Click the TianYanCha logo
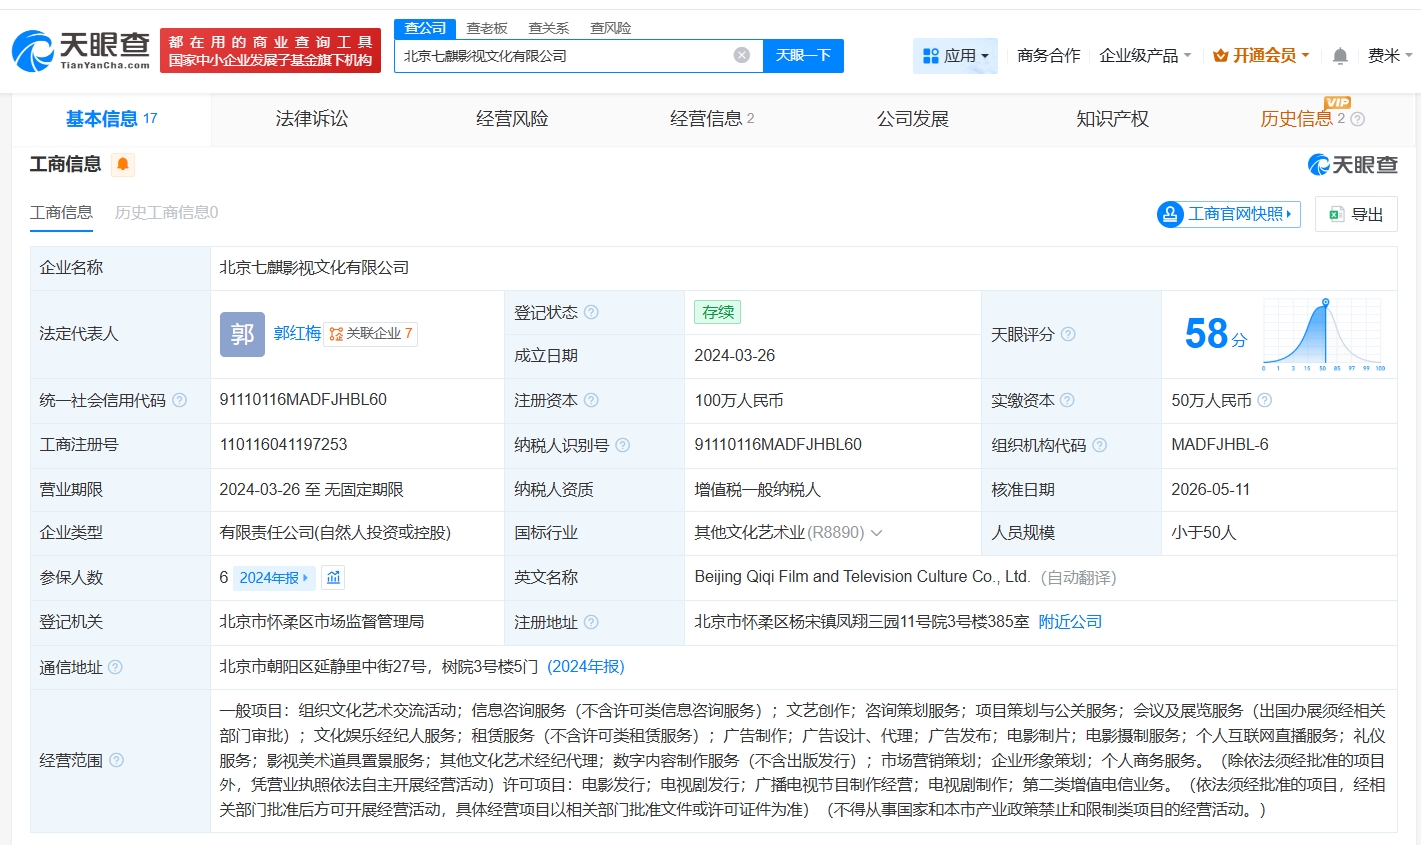This screenshot has width=1421, height=845. tap(81, 50)
